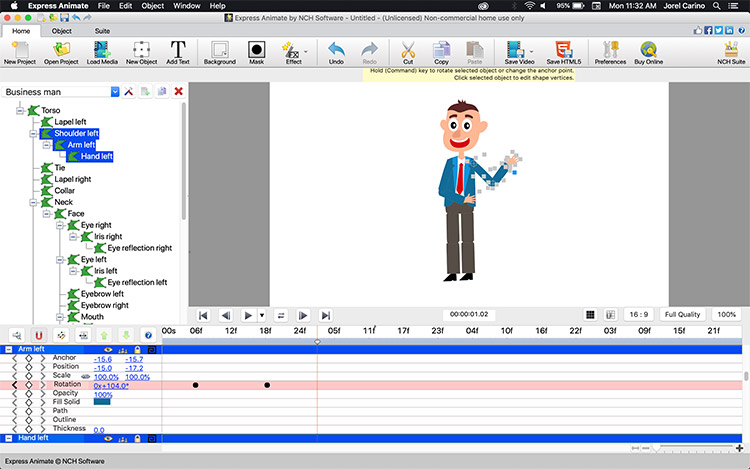The height and width of the screenshot is (469, 750).
Task: Click the Mask tool icon
Action: click(256, 51)
